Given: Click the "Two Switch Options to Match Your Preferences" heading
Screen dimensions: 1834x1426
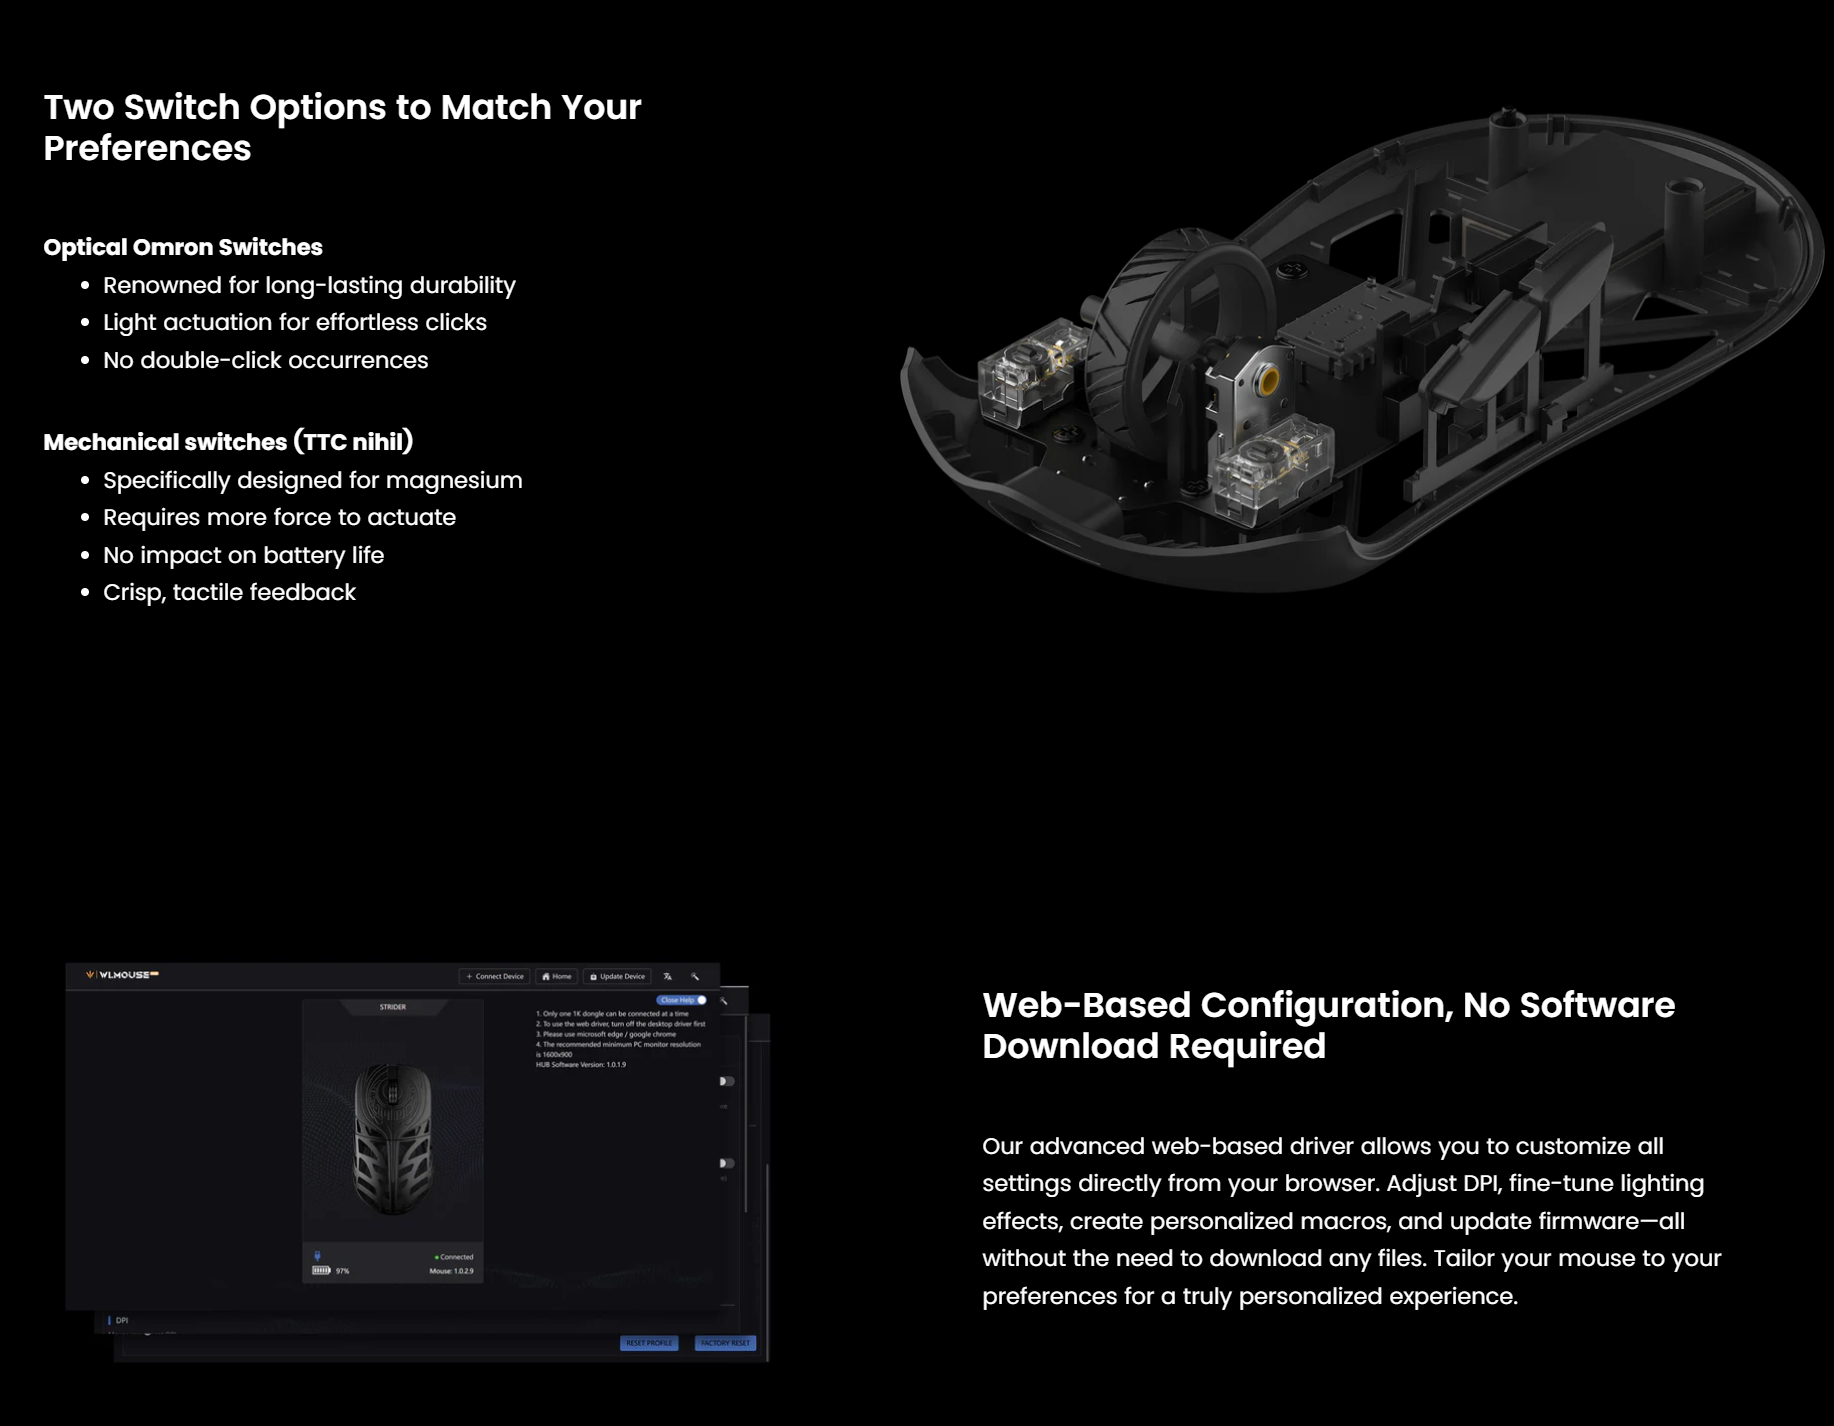Looking at the screenshot, I should tap(342, 127).
